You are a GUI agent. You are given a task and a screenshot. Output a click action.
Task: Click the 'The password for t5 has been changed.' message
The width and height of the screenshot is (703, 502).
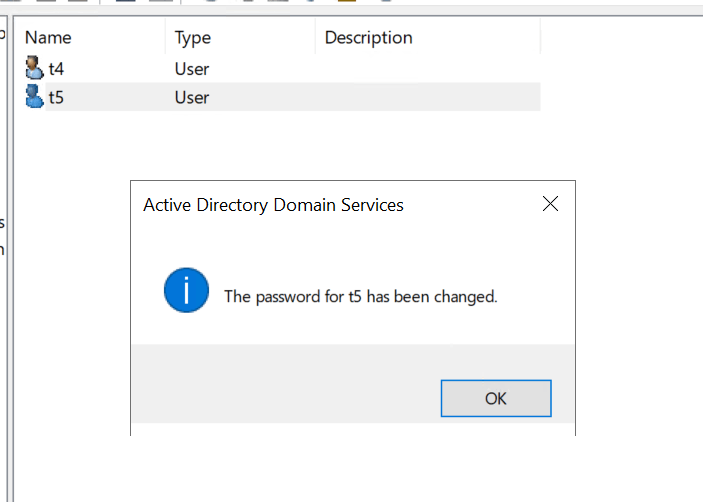[361, 297]
